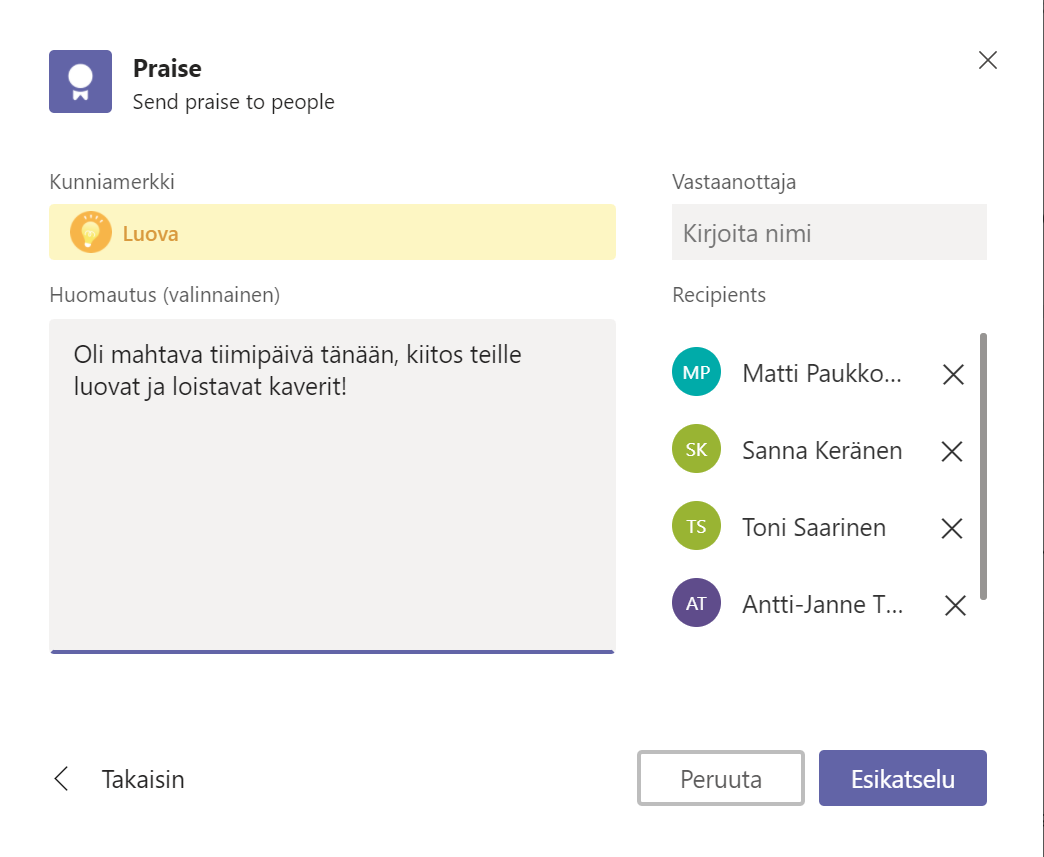Viewport: 1044px width, 857px height.
Task: Select the AT avatar circle
Action: click(696, 603)
